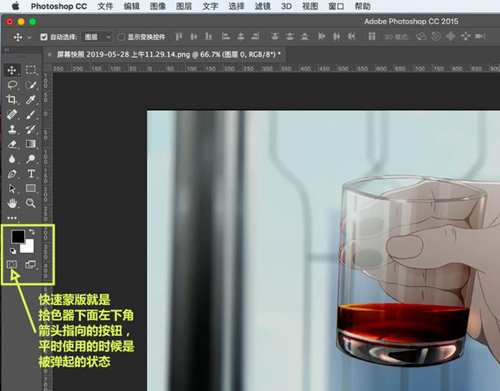Image resolution: width=500 pixels, height=391 pixels.
Task: Open the 图像 menu
Action: [x=158, y=6]
